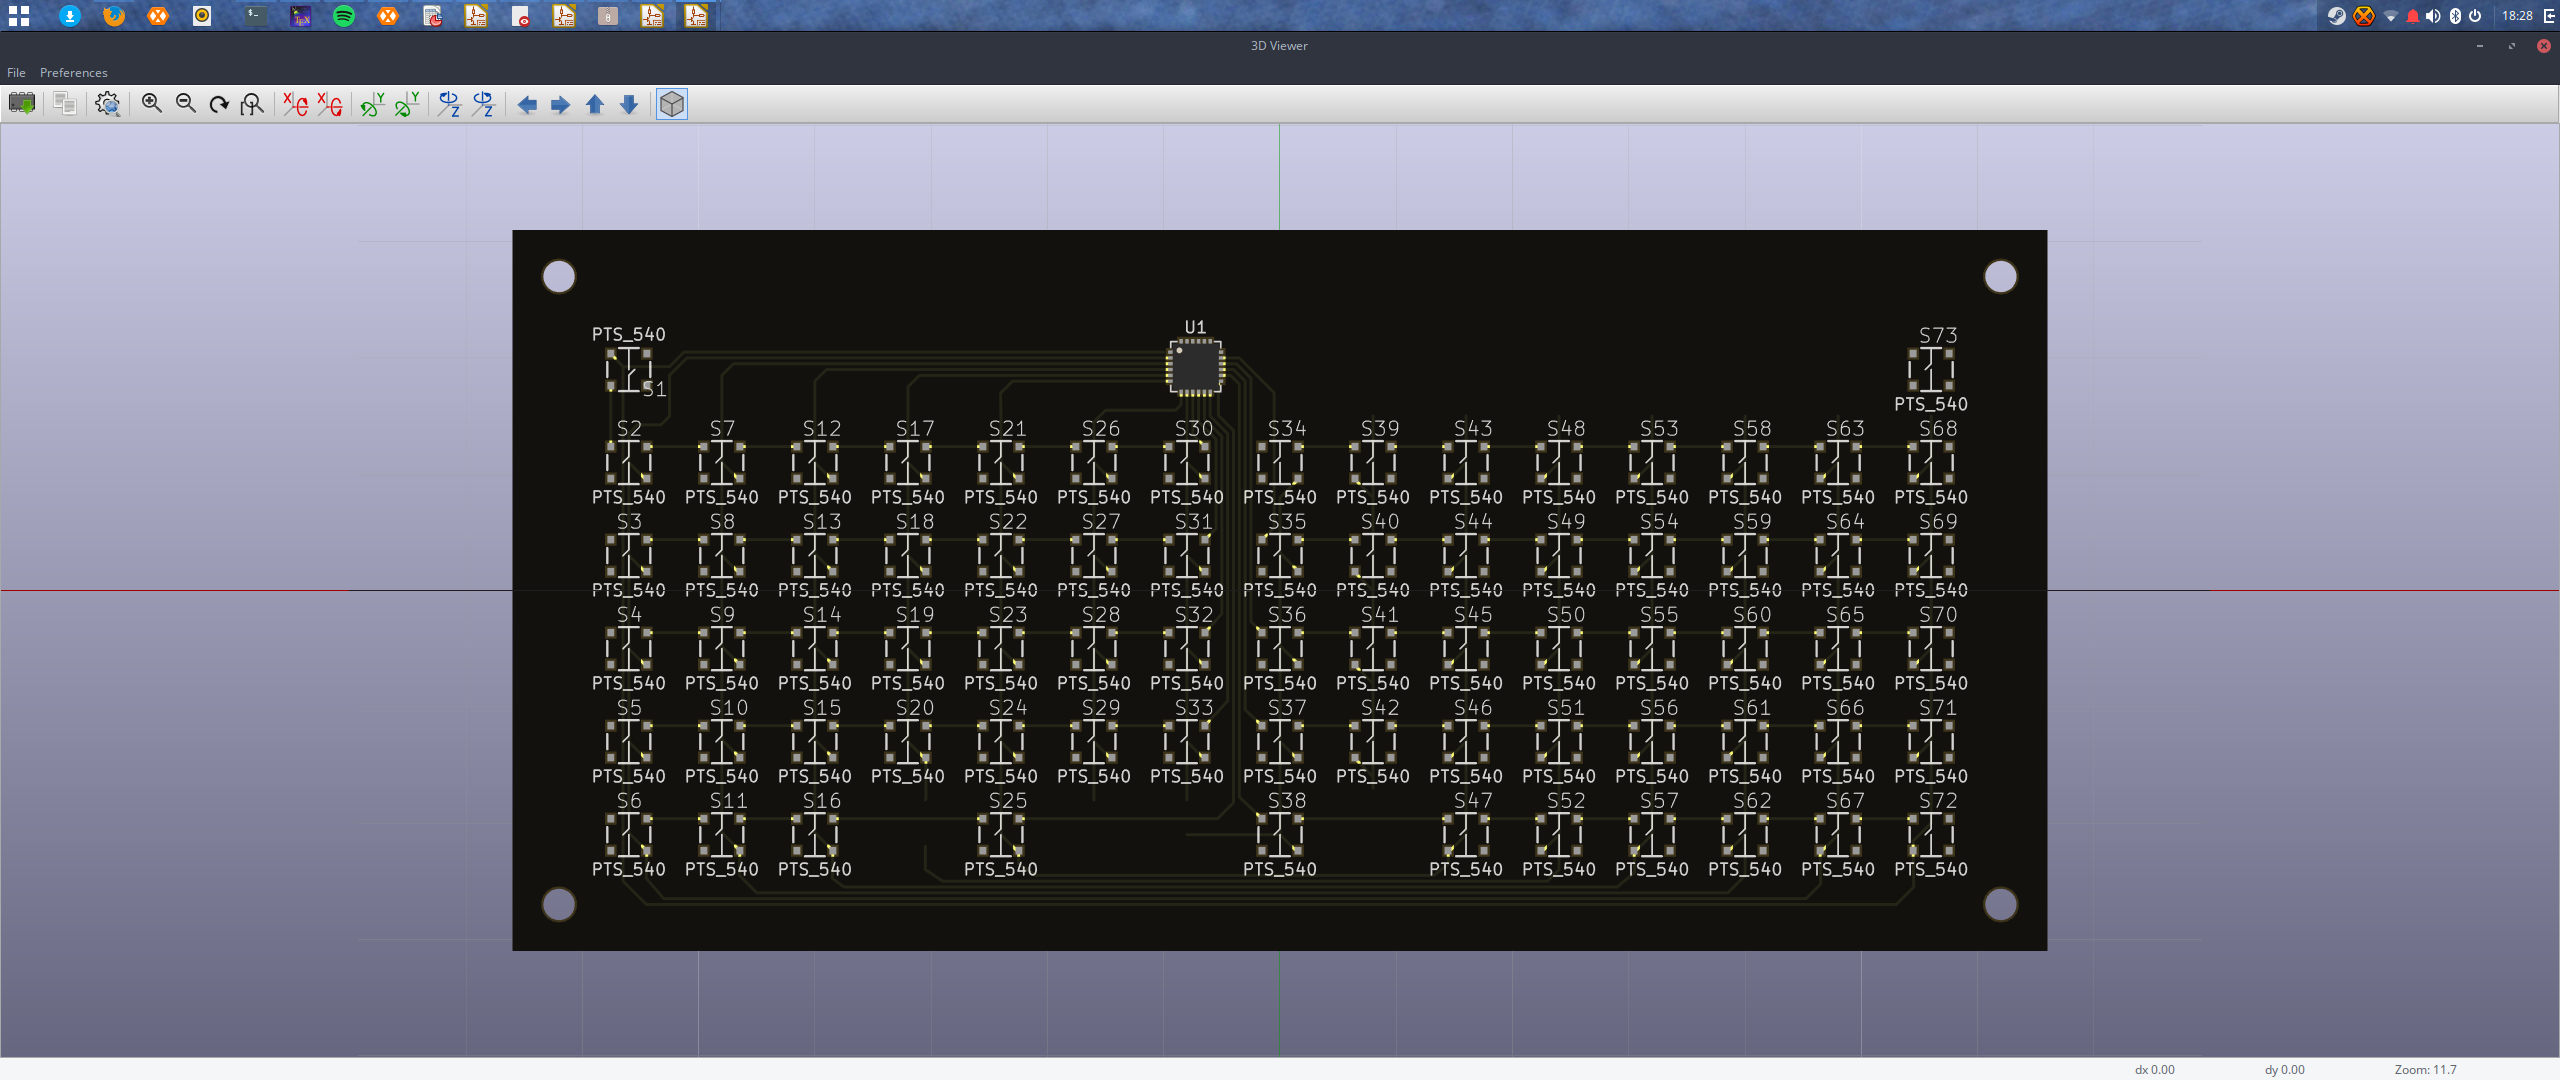Open the yellow circle app in the panel
This screenshot has width=2560, height=1080.
pyautogui.click(x=202, y=15)
